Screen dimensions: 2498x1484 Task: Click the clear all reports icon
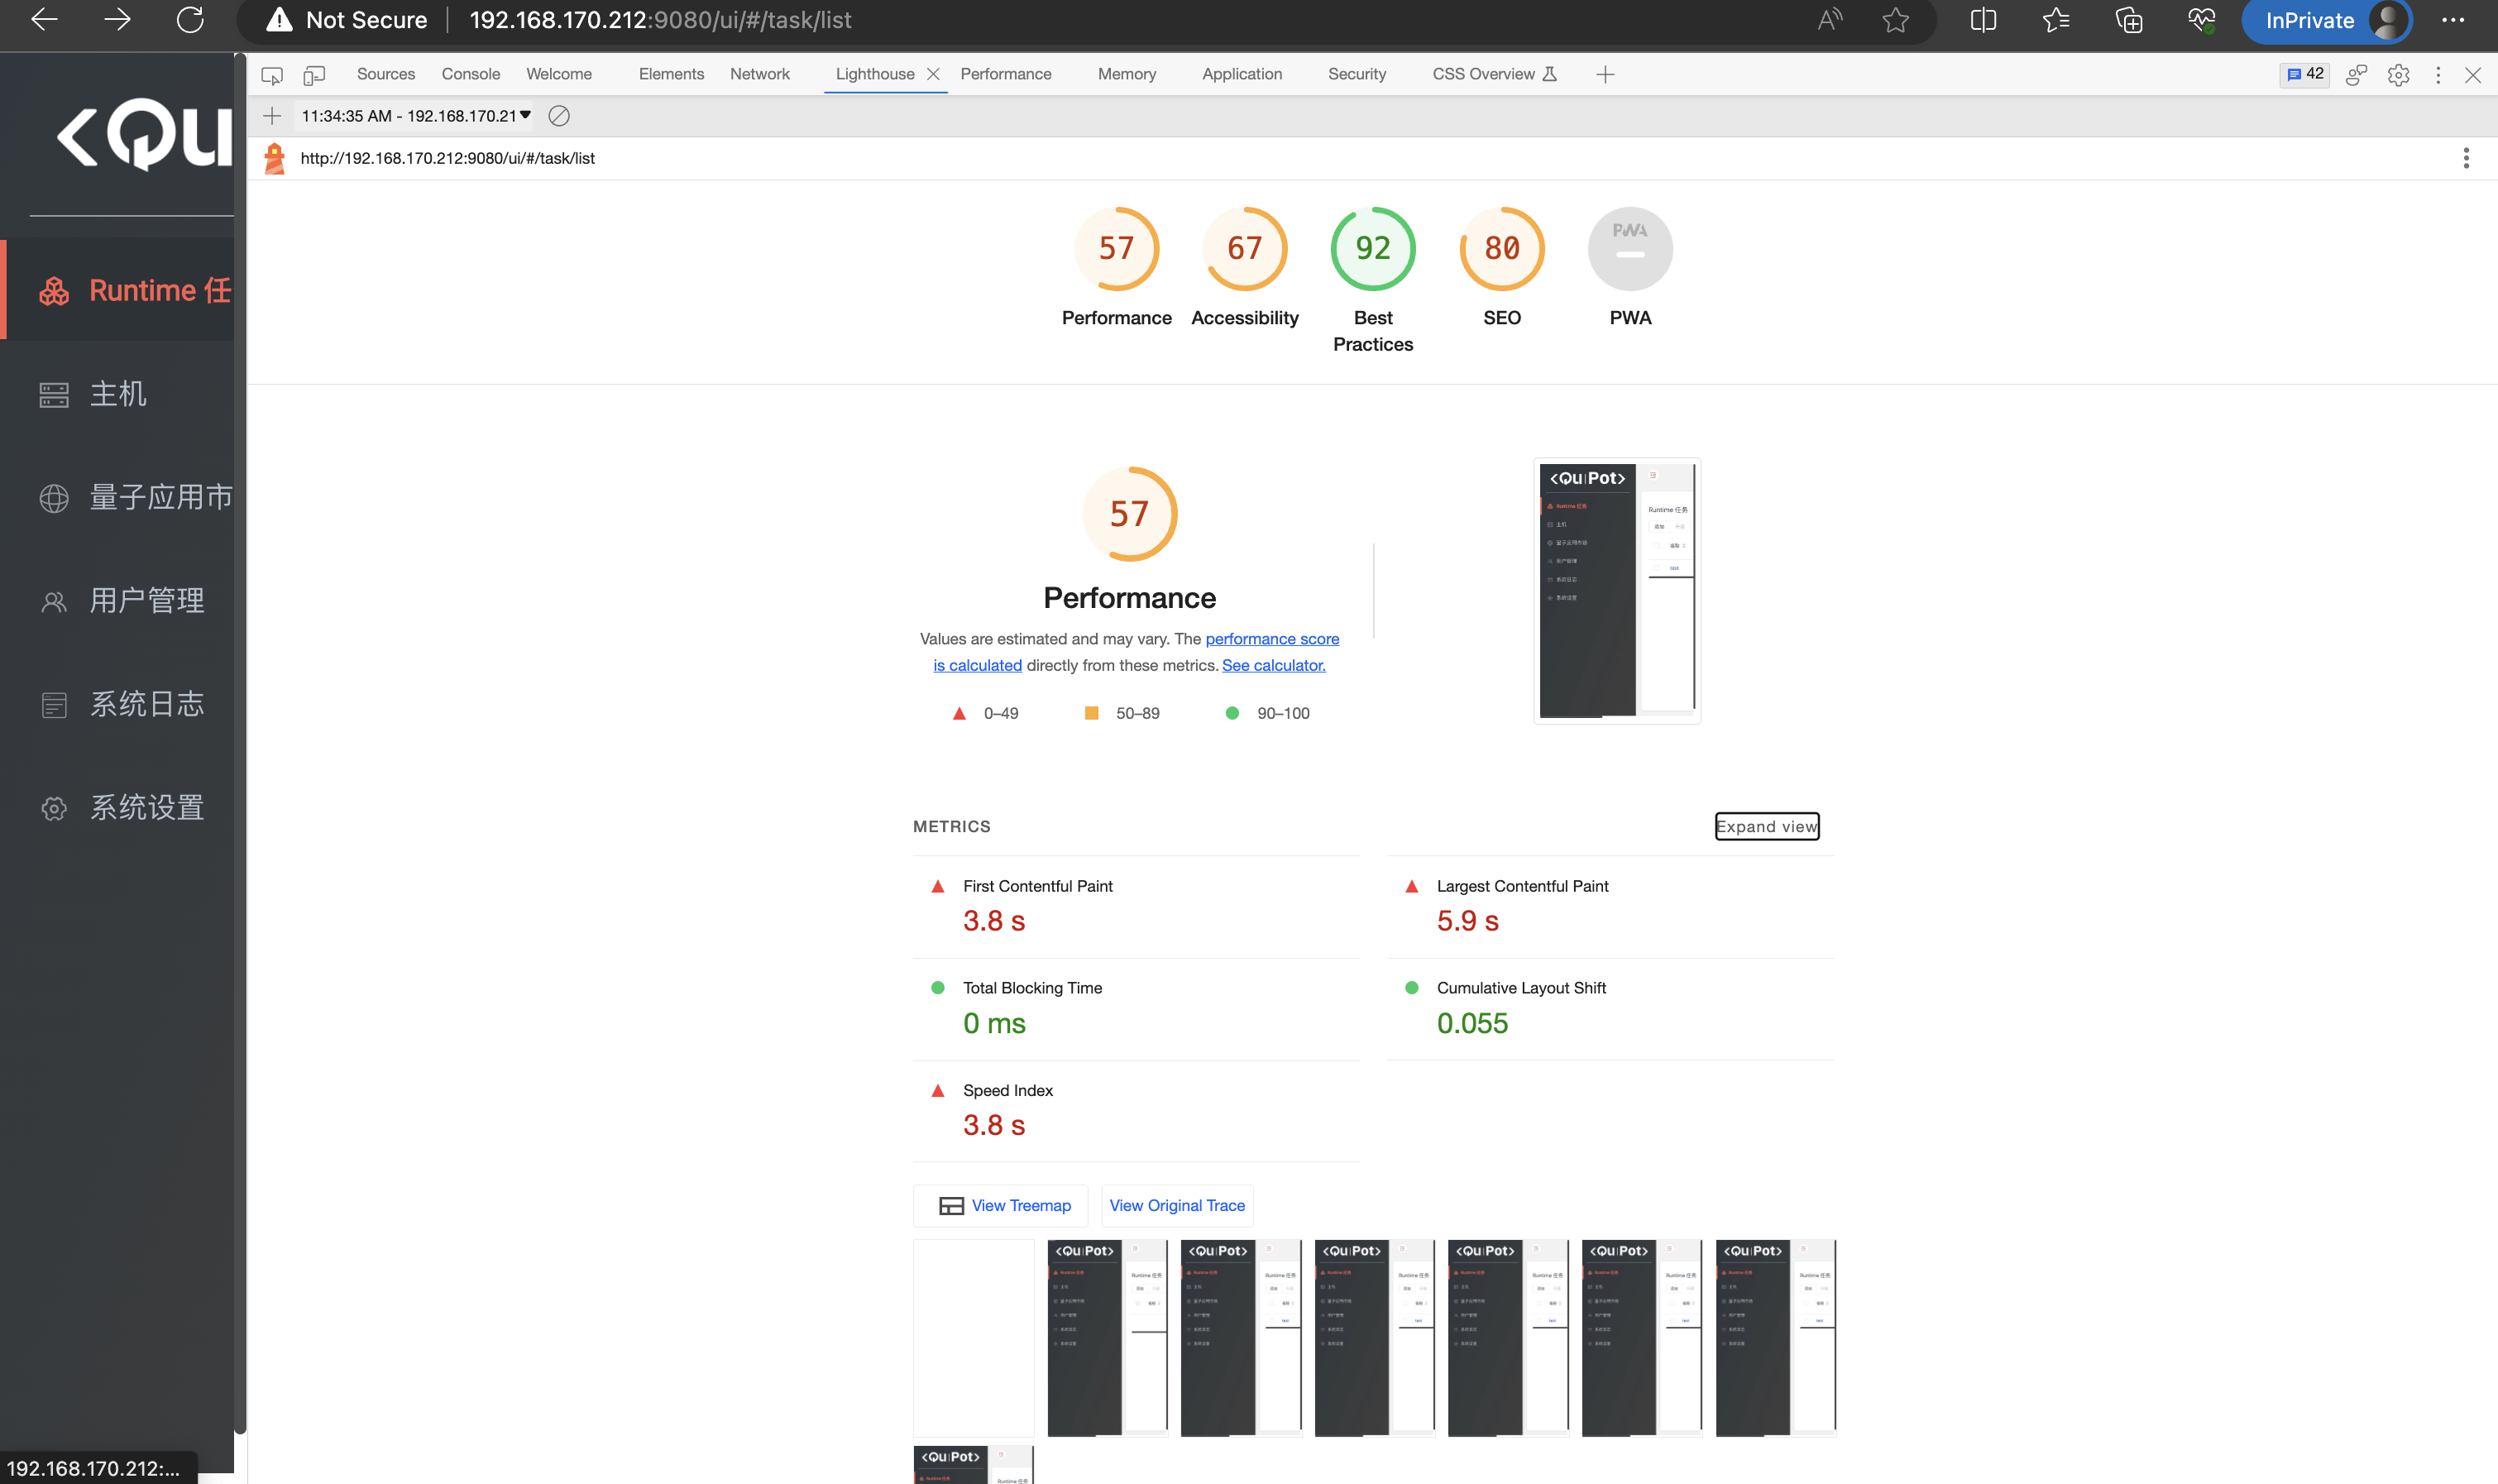[559, 116]
